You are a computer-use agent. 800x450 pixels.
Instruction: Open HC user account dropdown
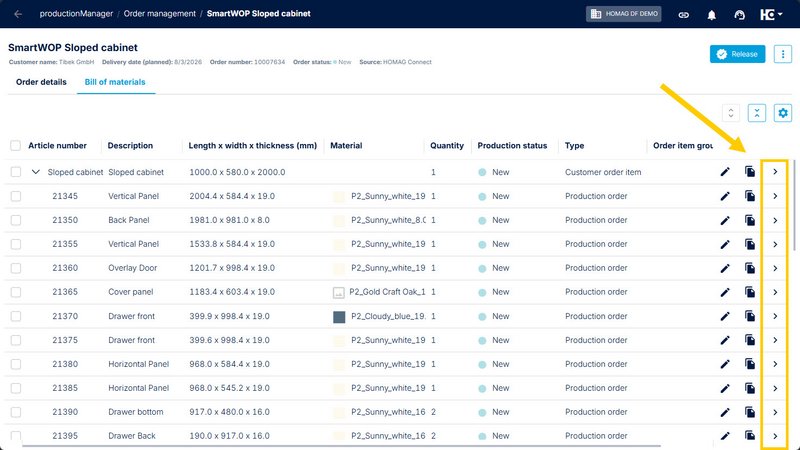[x=771, y=14]
